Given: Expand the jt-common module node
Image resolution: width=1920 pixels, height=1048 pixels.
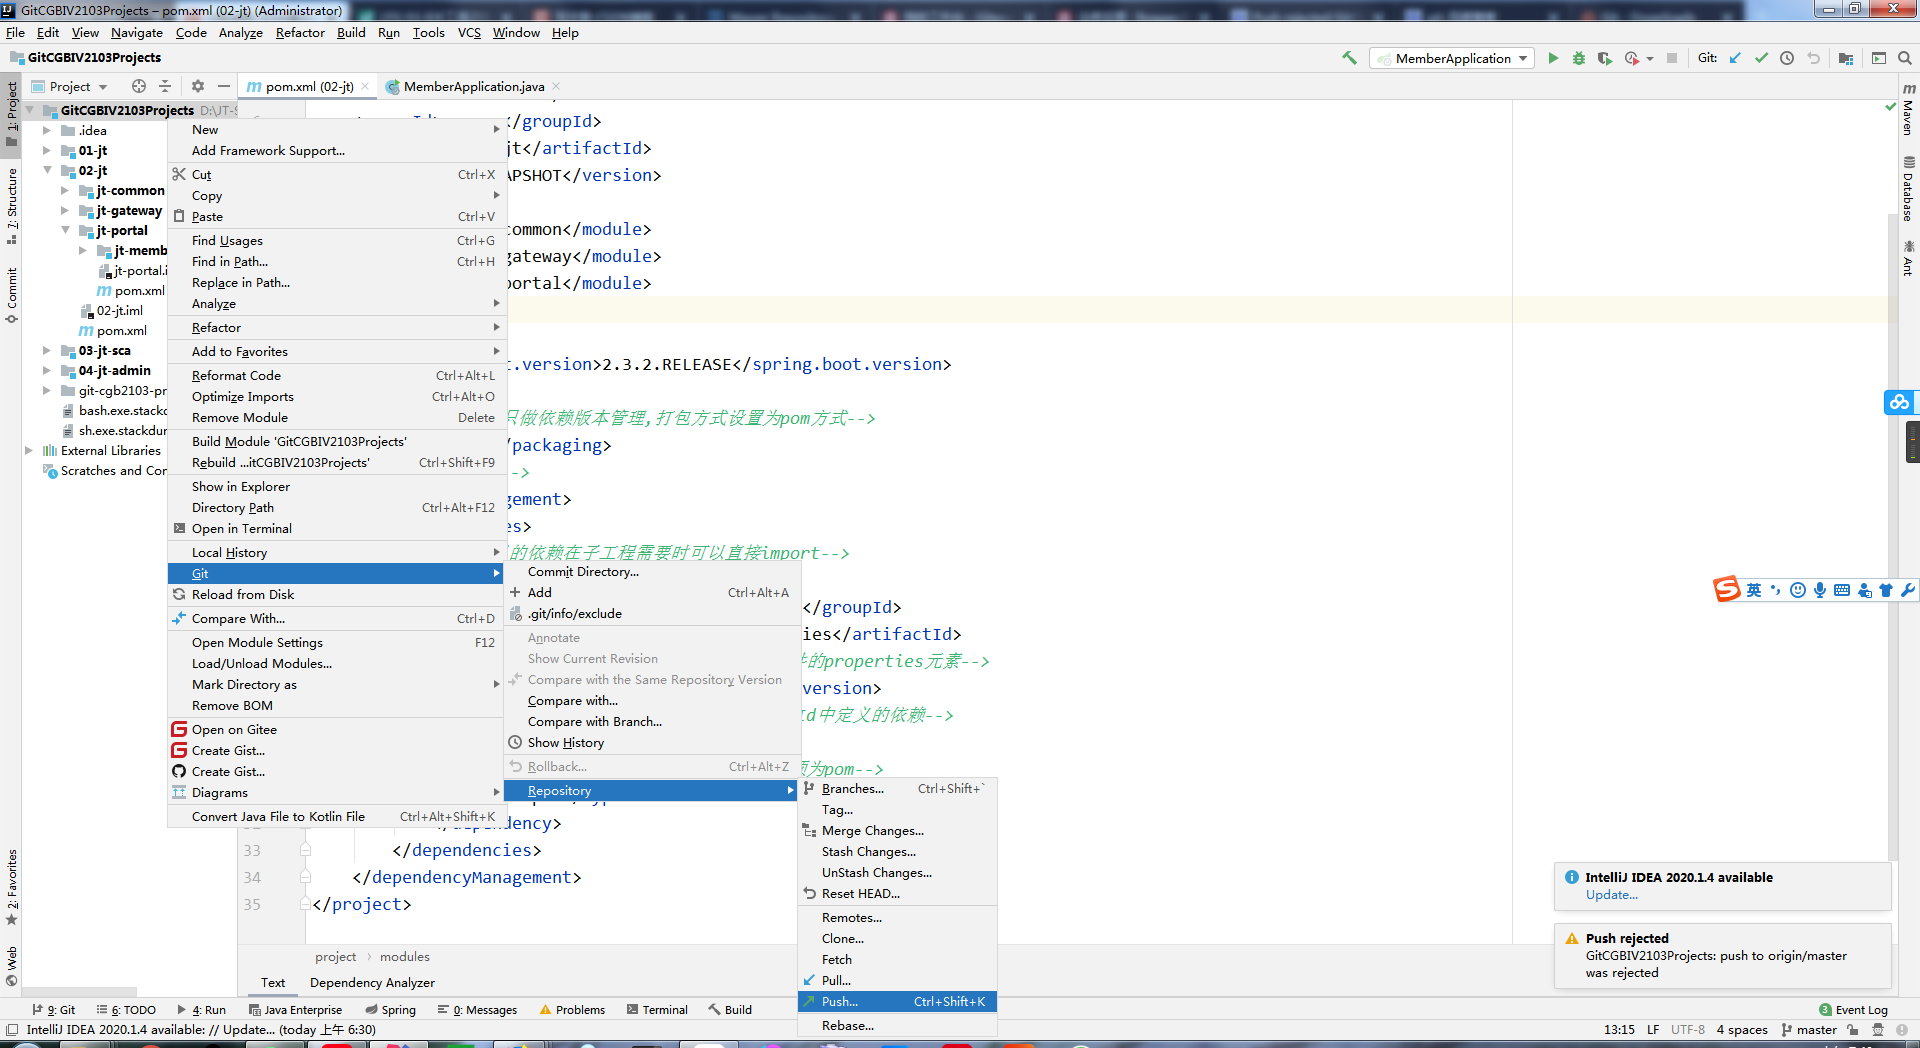Looking at the screenshot, I should point(65,190).
